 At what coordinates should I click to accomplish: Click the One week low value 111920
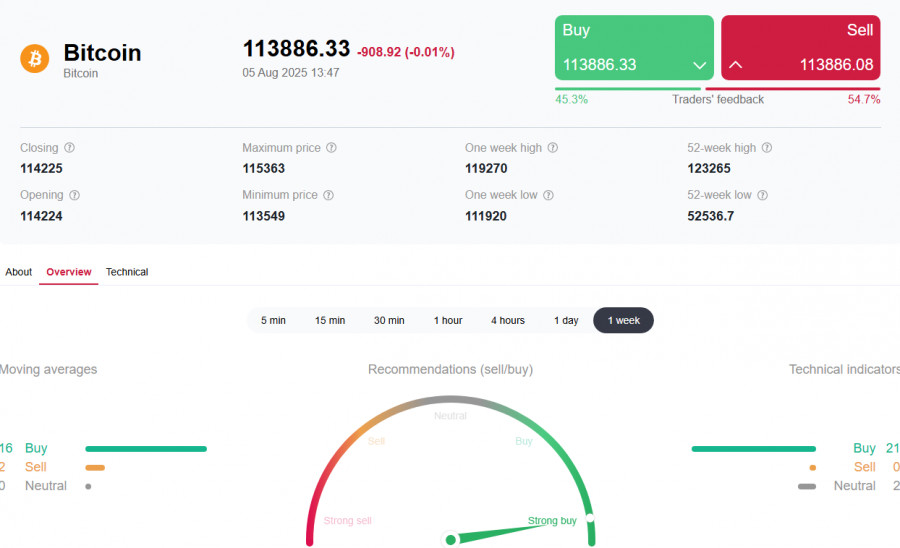486,216
